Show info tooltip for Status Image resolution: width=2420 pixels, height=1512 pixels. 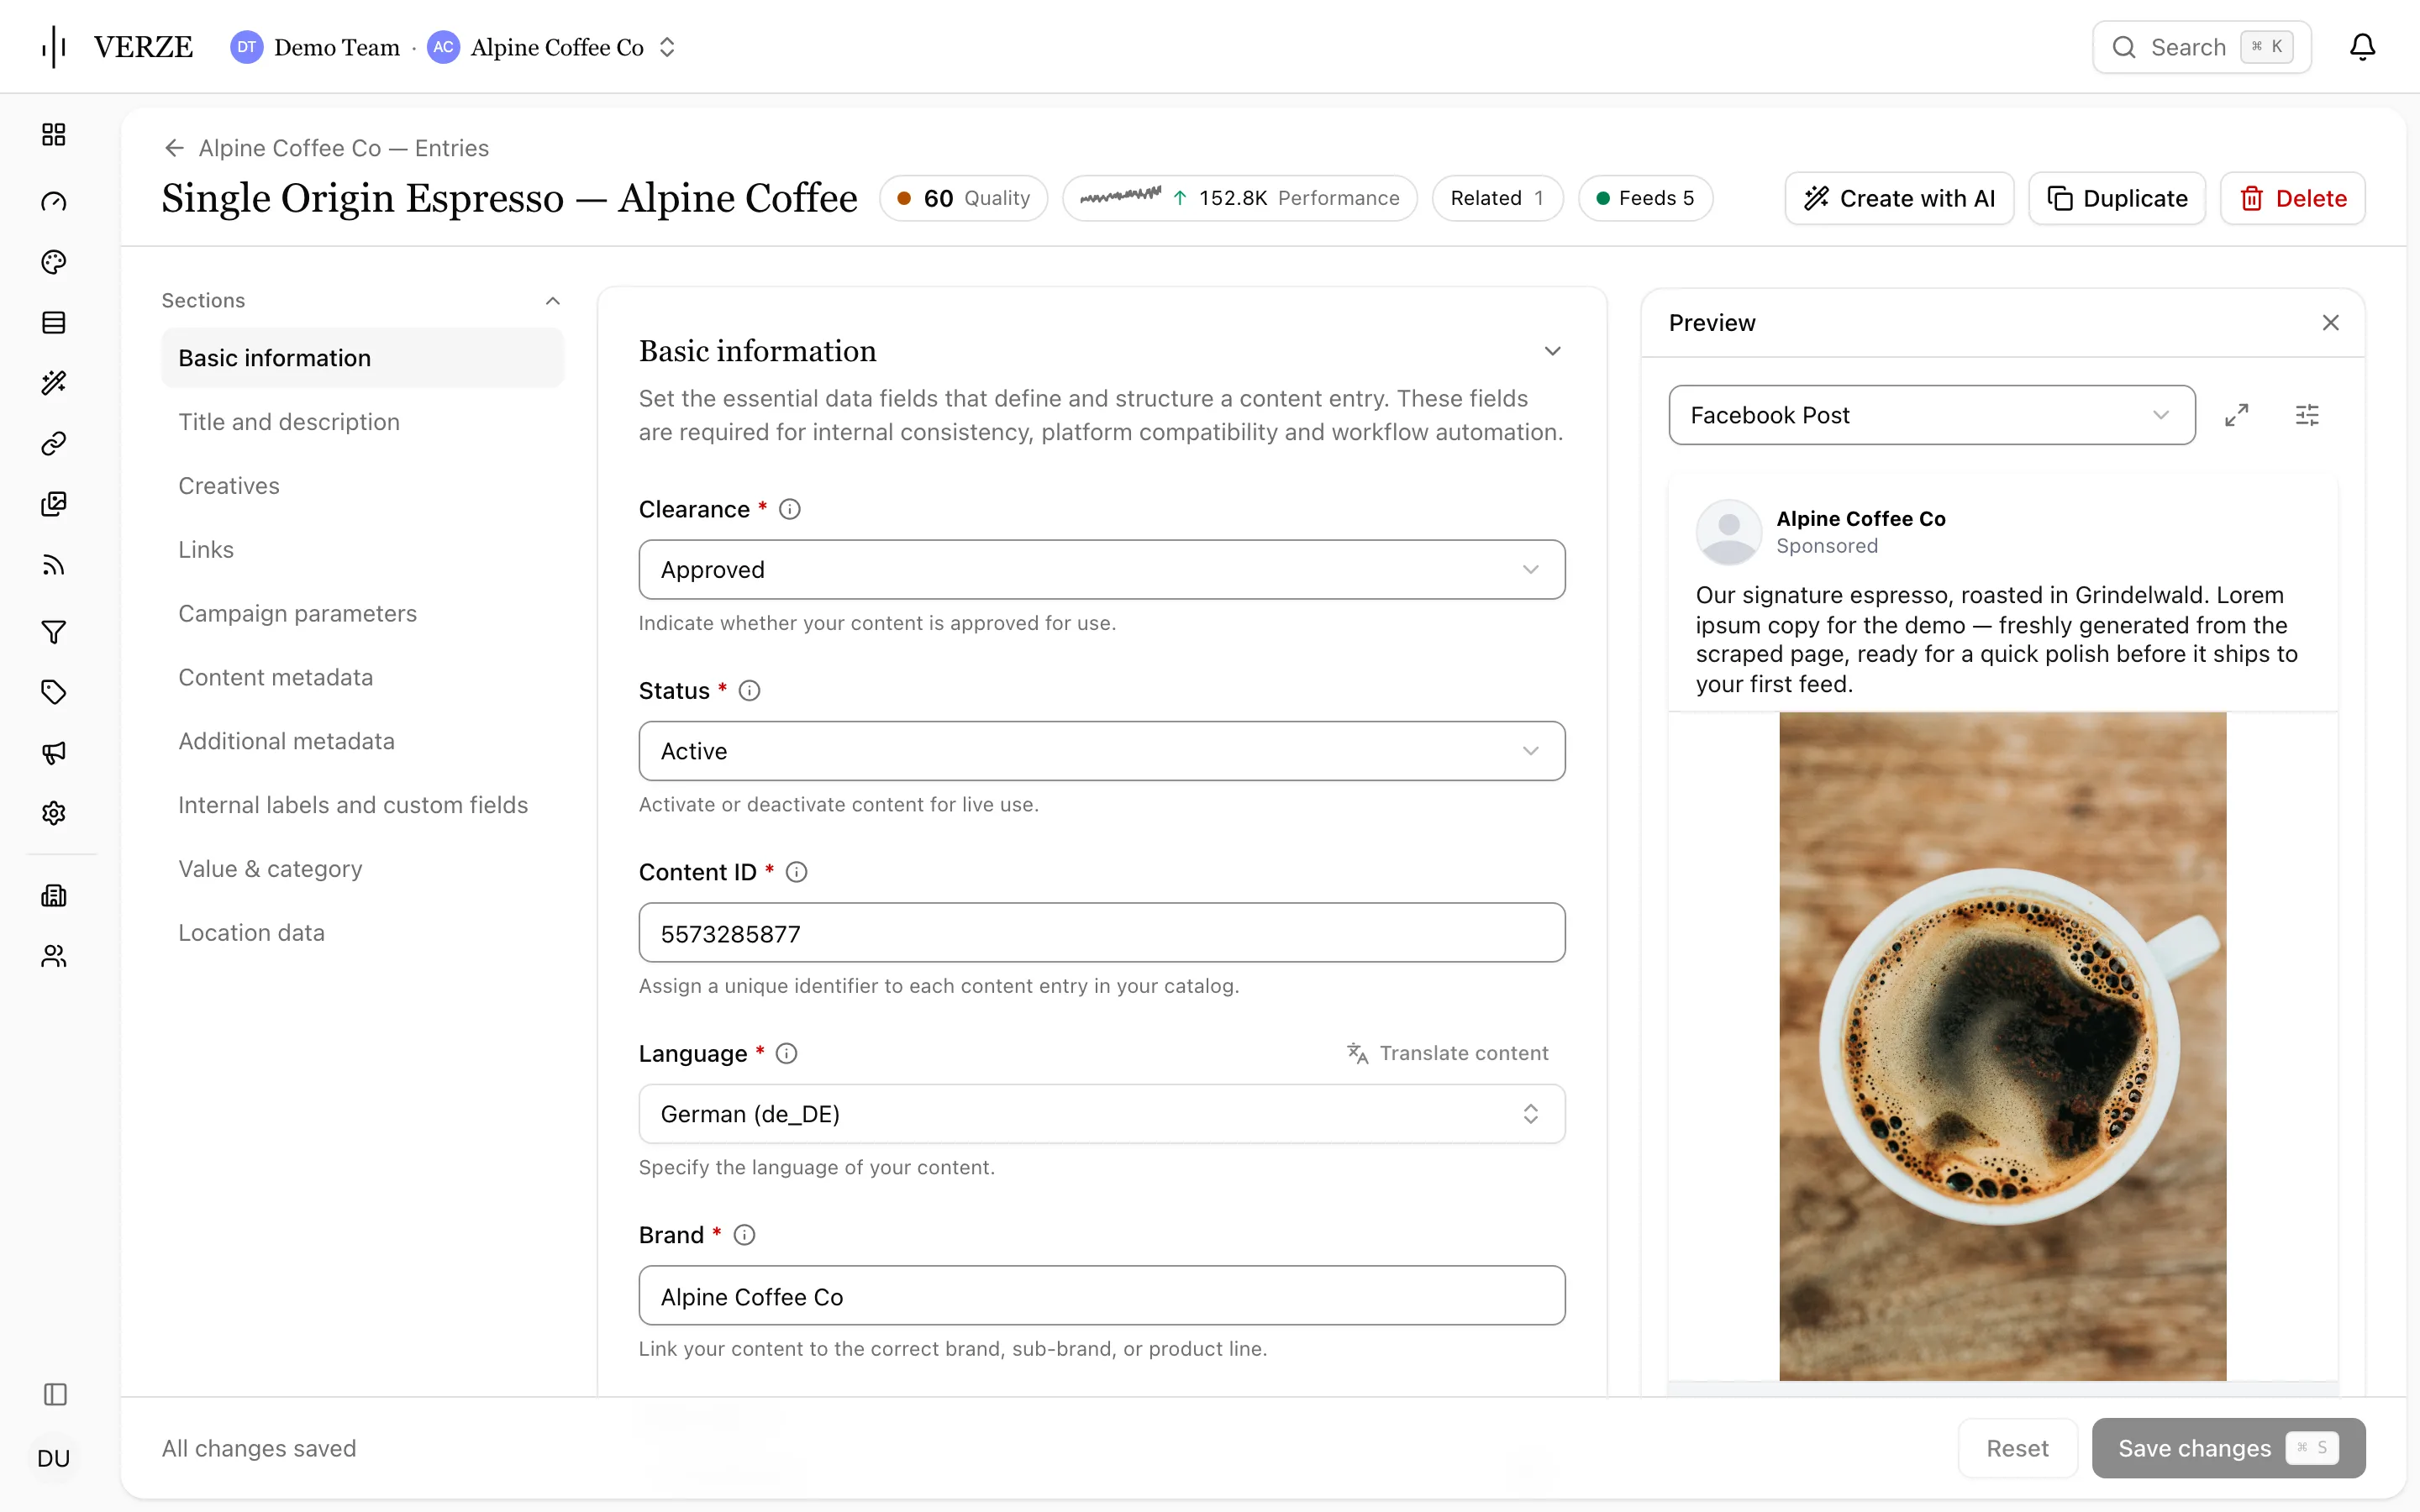point(749,691)
